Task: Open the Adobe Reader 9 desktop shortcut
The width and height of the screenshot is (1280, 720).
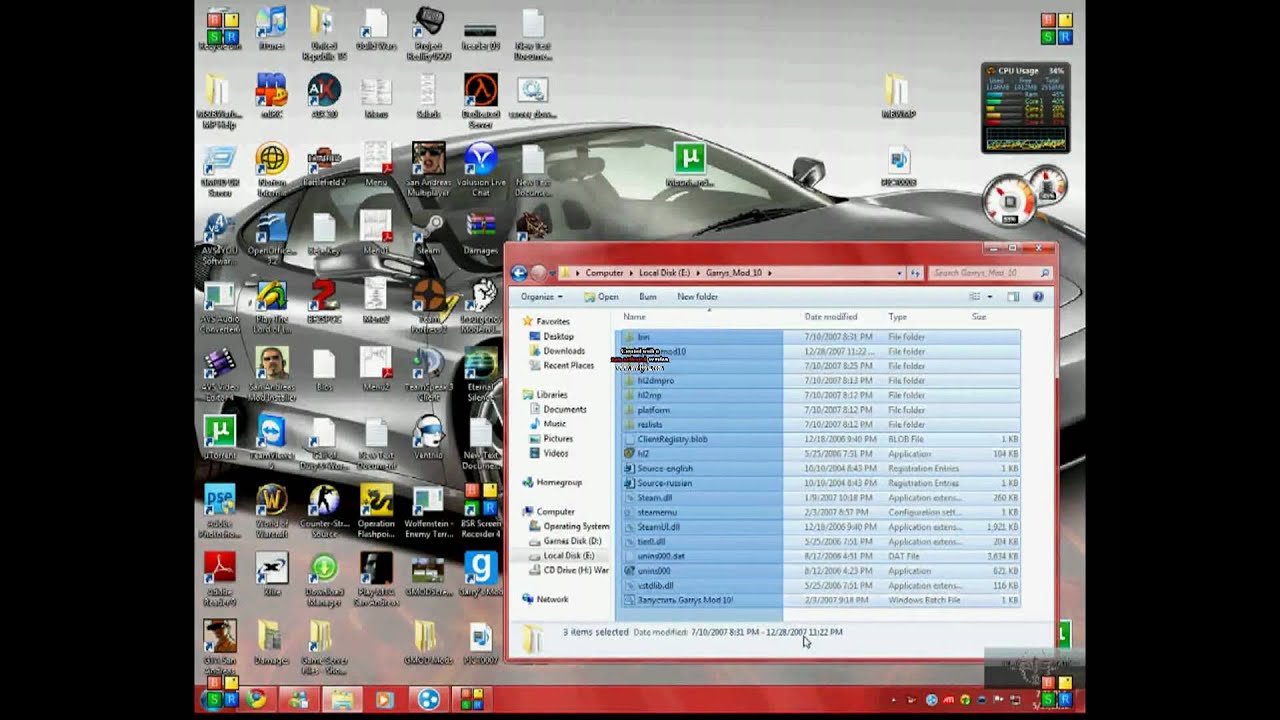Action: [x=219, y=579]
